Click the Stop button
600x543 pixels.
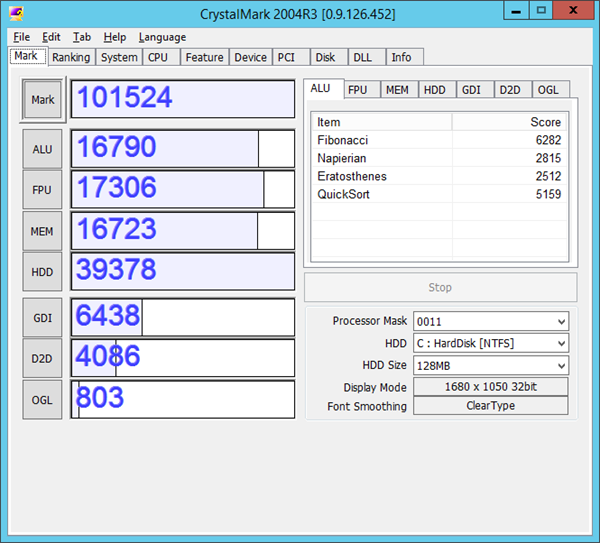(440, 287)
